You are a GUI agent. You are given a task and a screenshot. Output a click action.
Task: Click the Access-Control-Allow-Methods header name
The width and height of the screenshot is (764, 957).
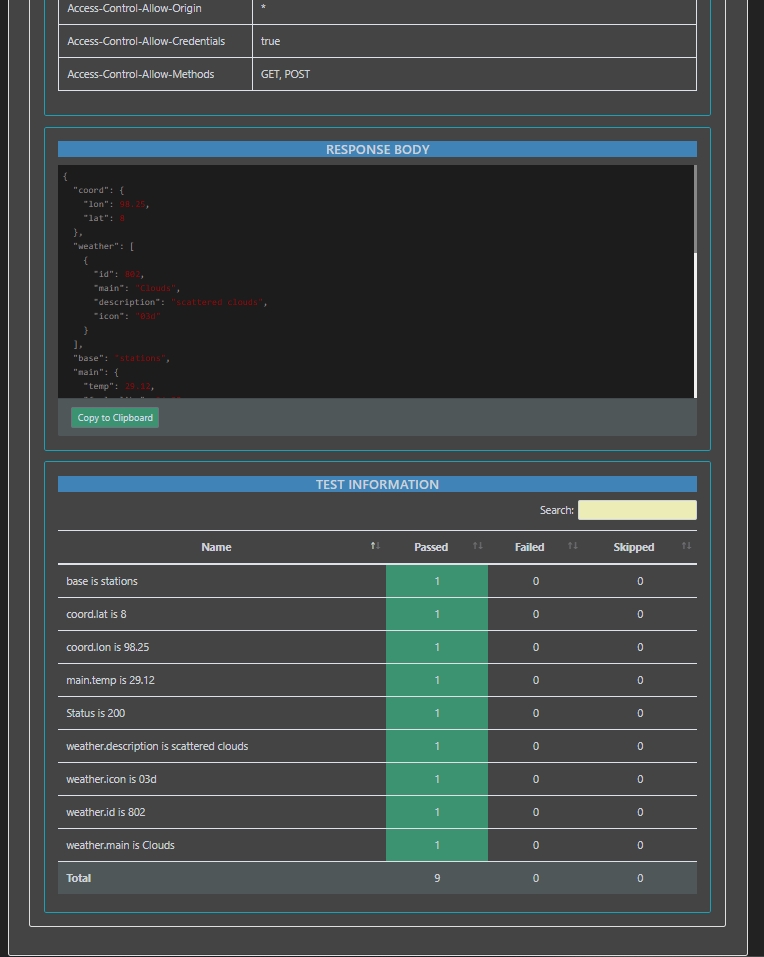pyautogui.click(x=140, y=74)
